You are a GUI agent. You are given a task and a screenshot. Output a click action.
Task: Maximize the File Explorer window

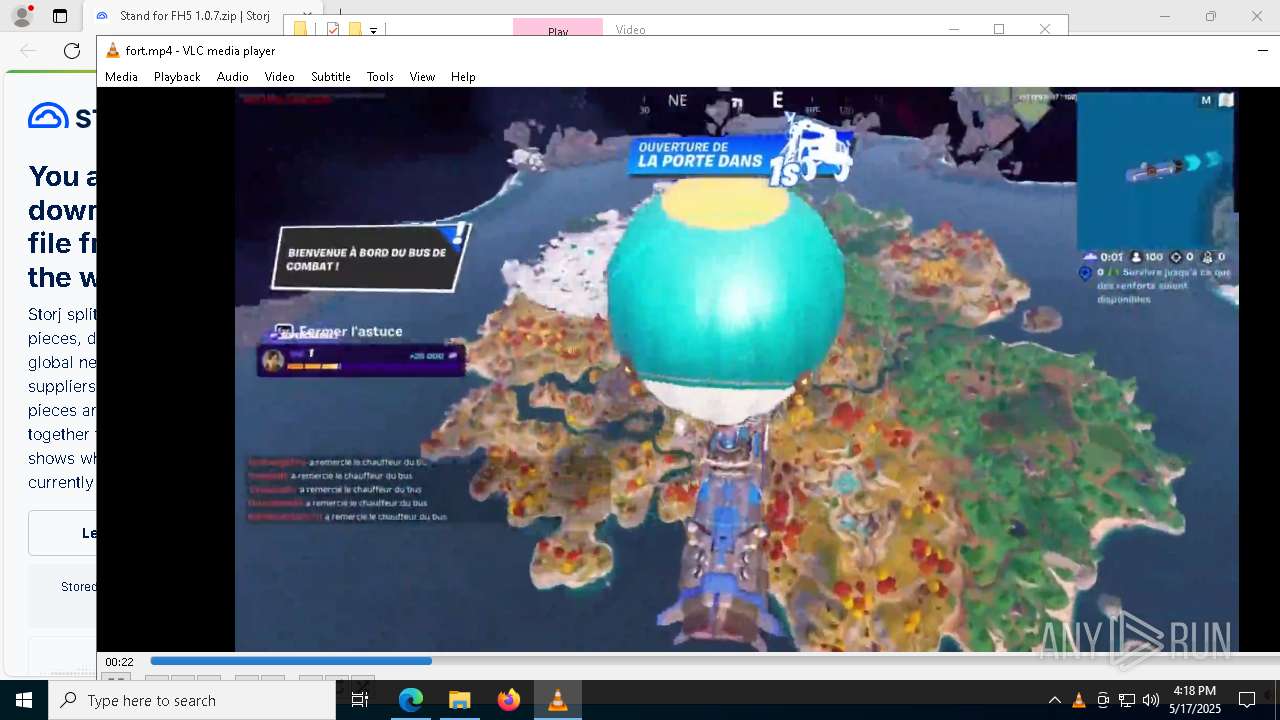pyautogui.click(x=999, y=29)
